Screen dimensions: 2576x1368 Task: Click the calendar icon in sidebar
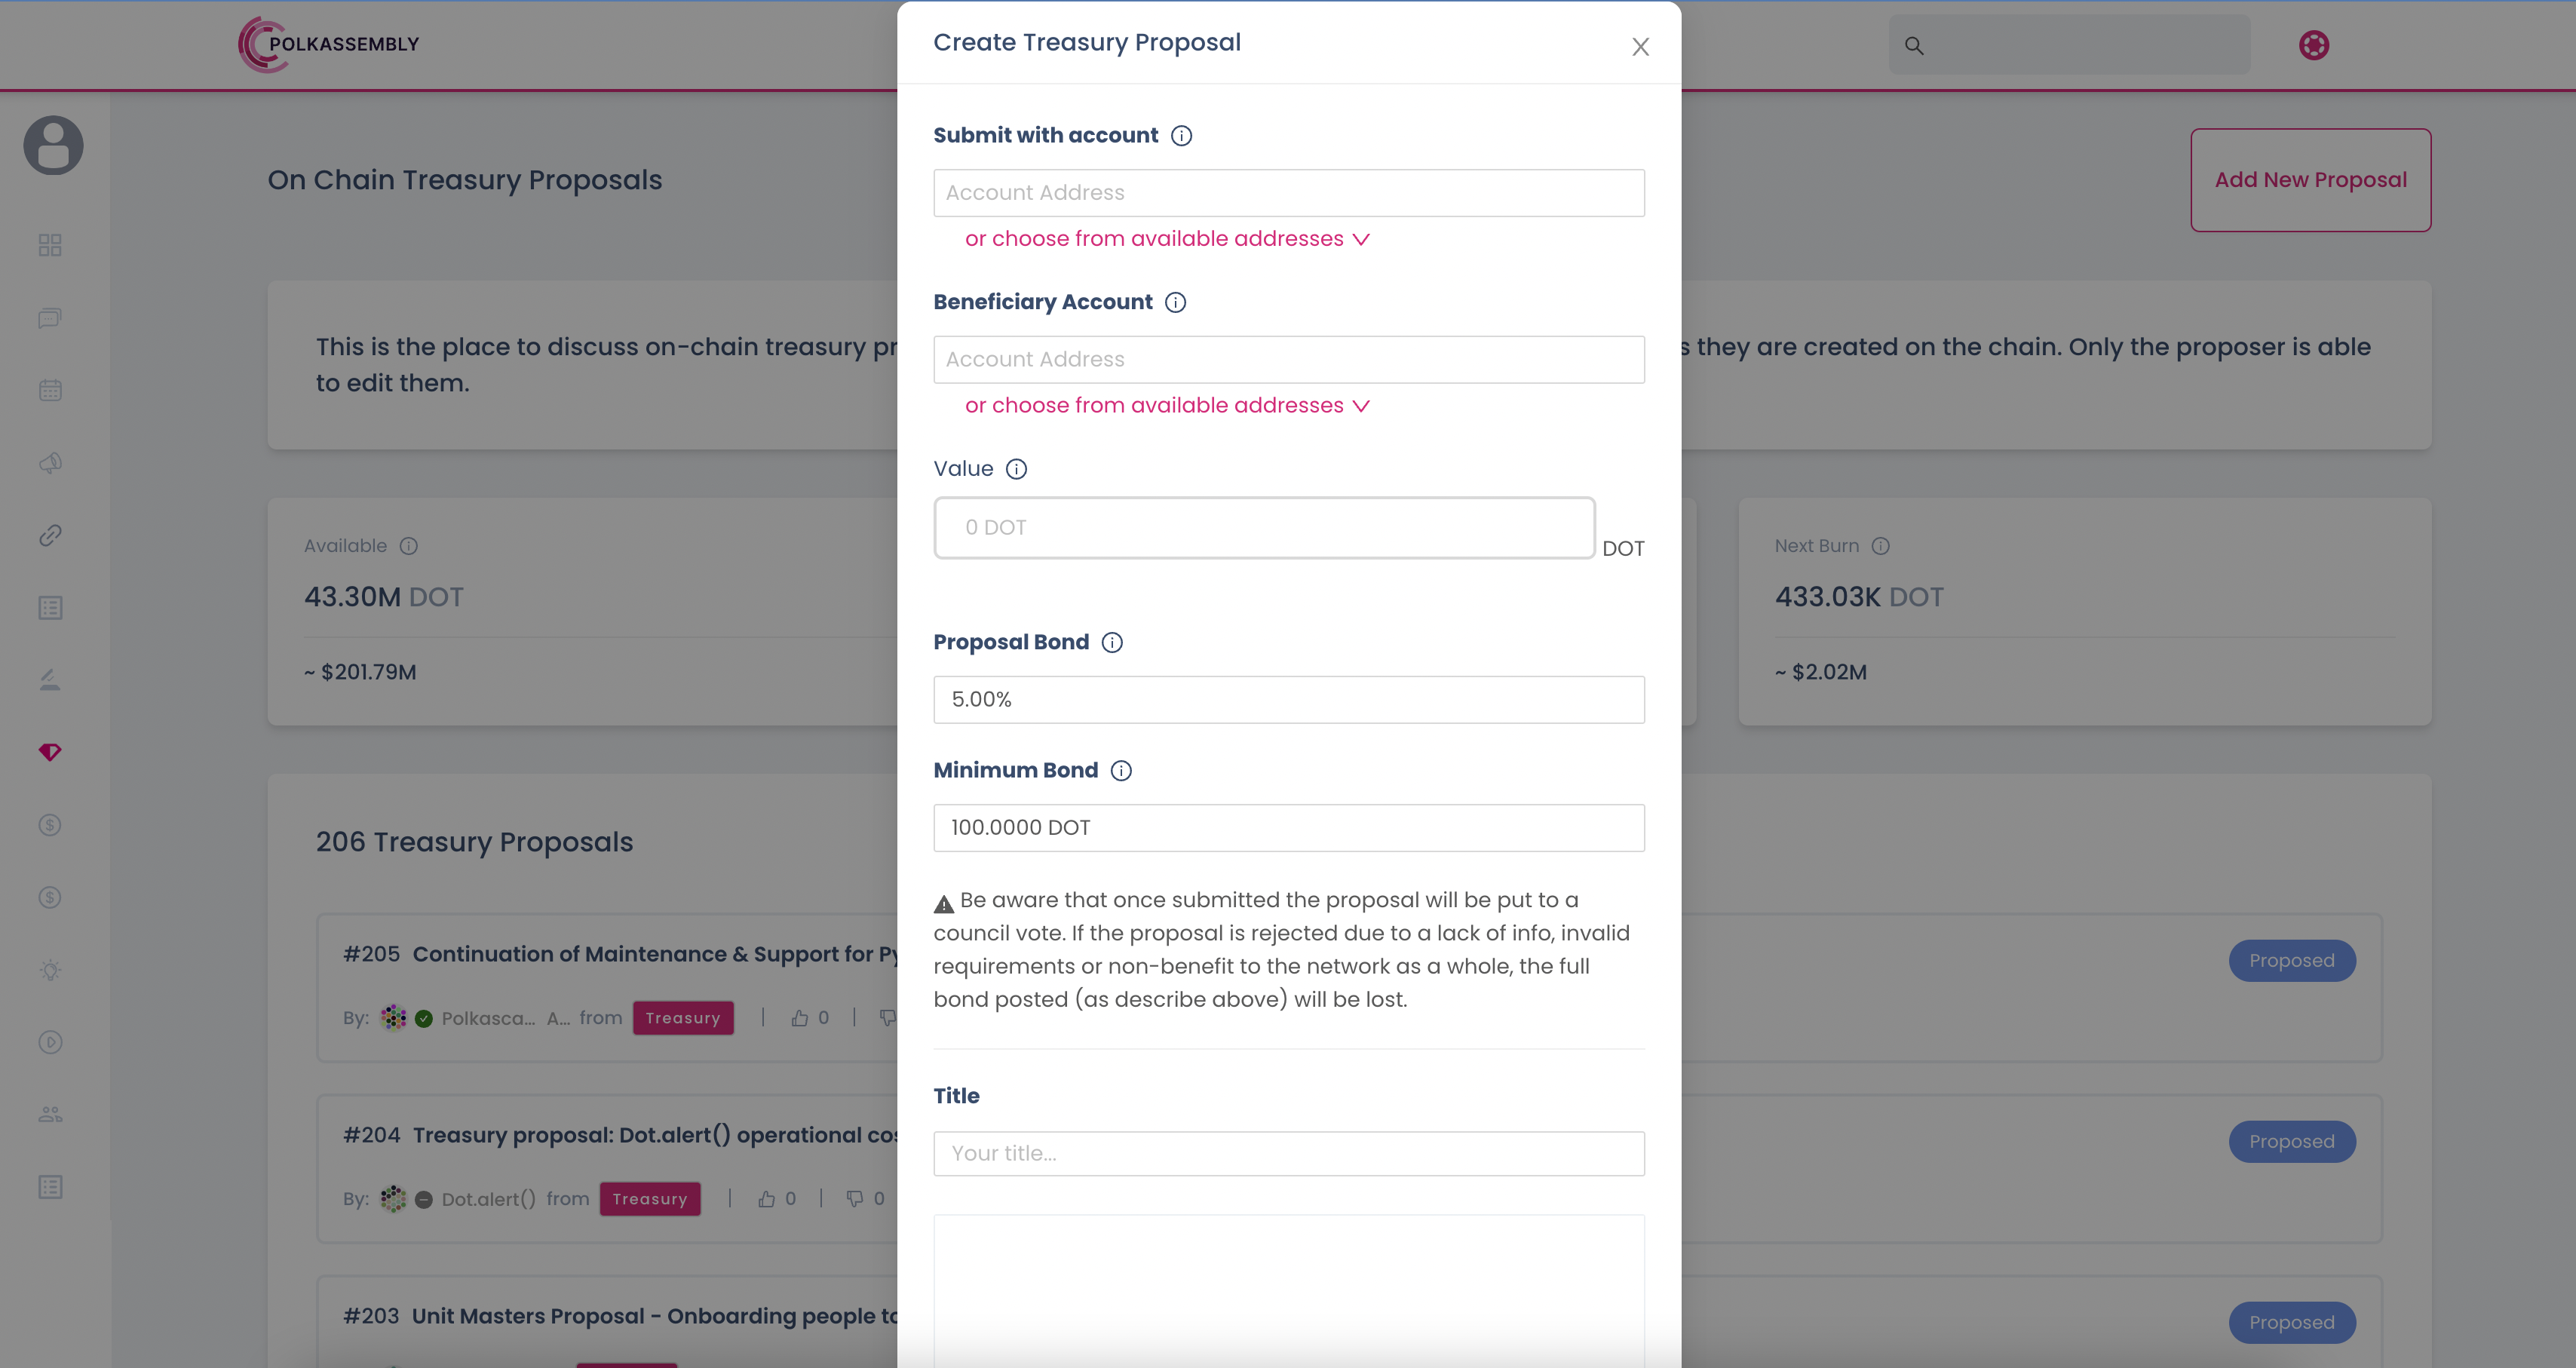coord(50,390)
